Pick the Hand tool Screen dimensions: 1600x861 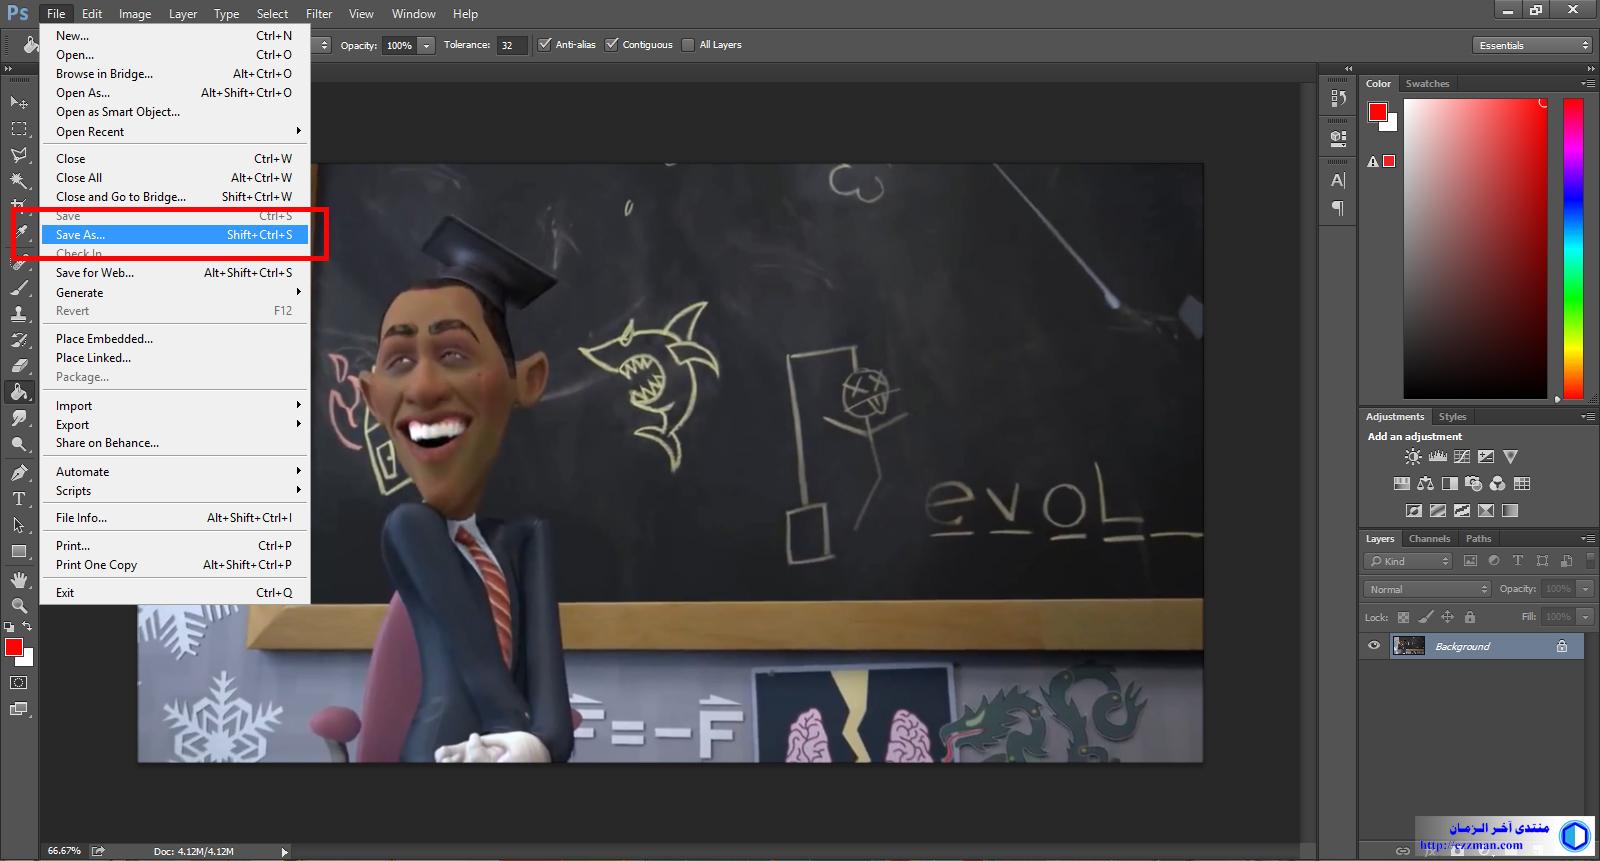click(18, 580)
